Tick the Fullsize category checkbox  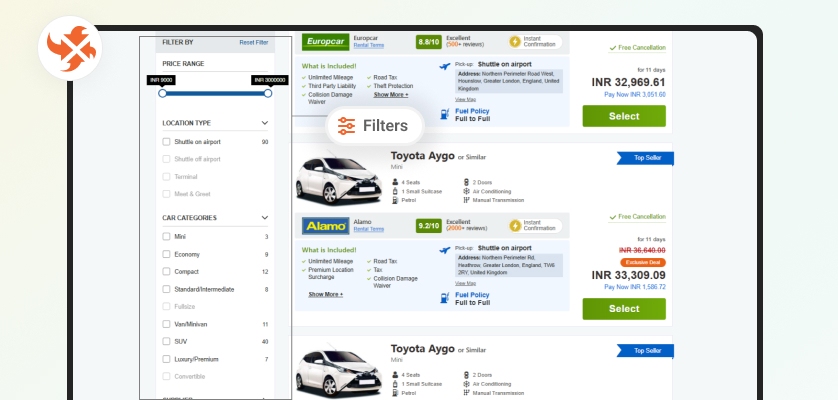(x=166, y=306)
